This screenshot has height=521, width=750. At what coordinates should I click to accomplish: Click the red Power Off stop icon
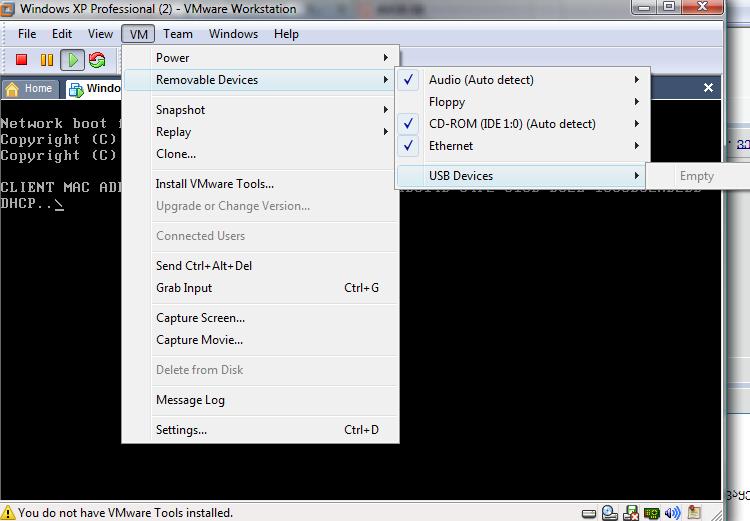coord(21,60)
